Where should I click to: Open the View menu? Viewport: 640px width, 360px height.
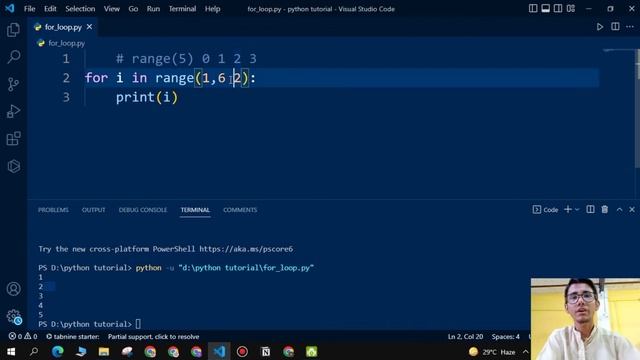[x=111, y=9]
